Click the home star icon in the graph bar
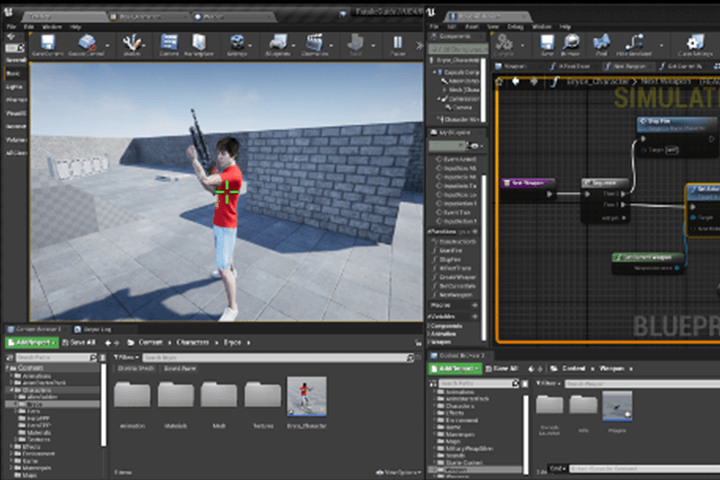This screenshot has width=720, height=480. 500,82
